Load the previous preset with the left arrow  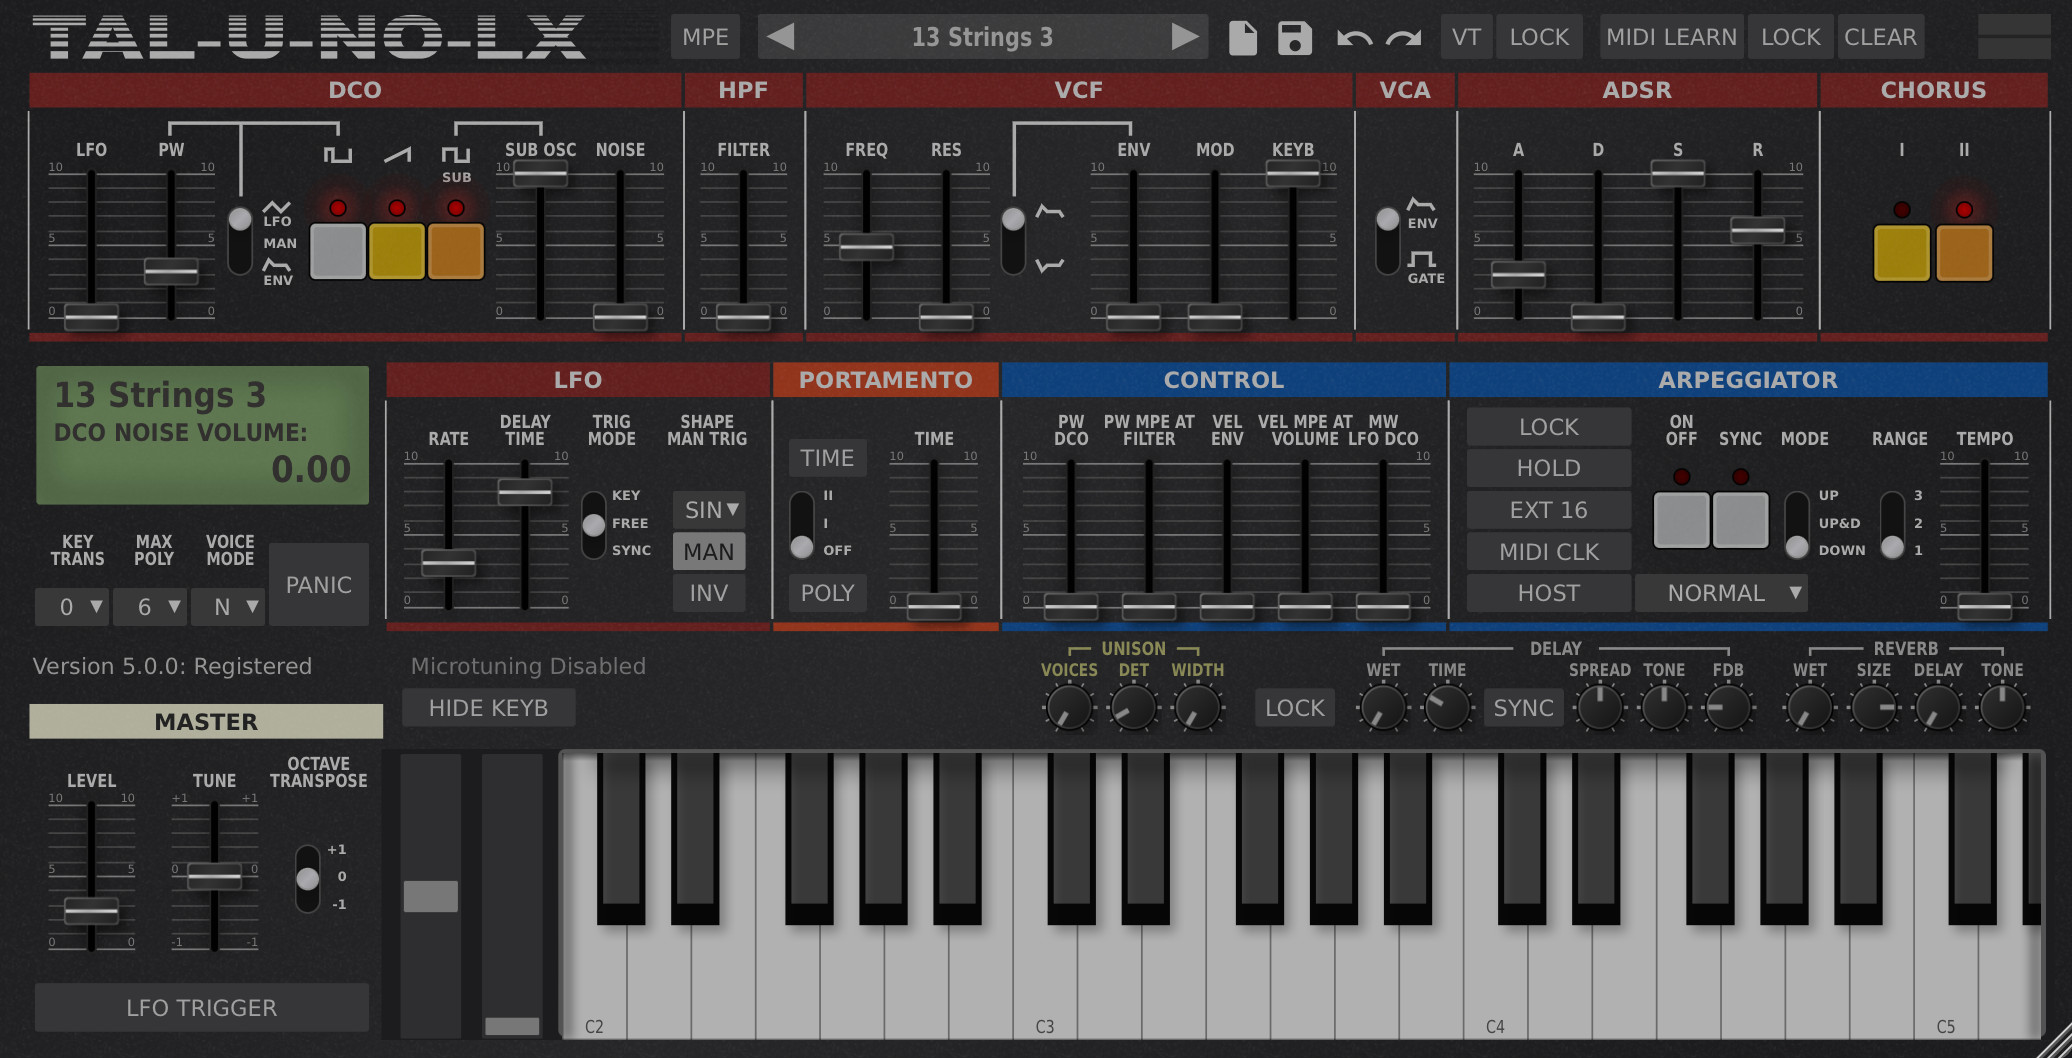(x=781, y=37)
